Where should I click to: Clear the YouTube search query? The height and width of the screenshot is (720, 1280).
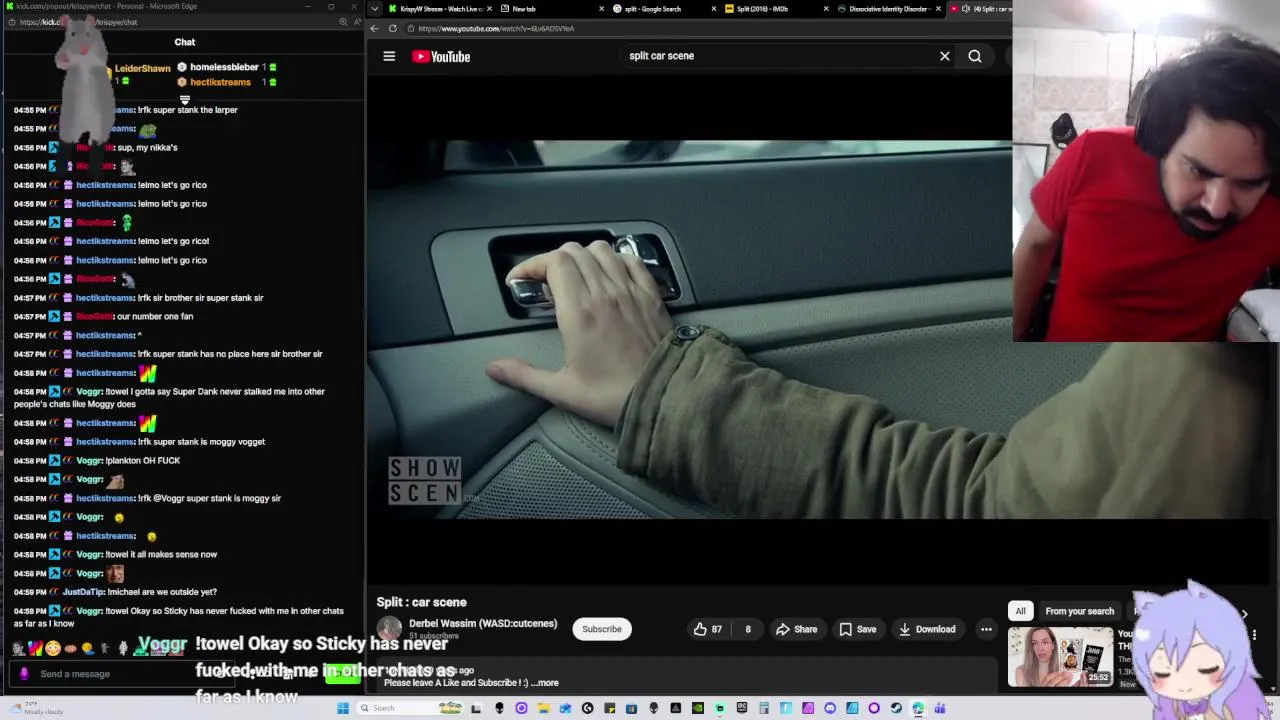[x=944, y=56]
